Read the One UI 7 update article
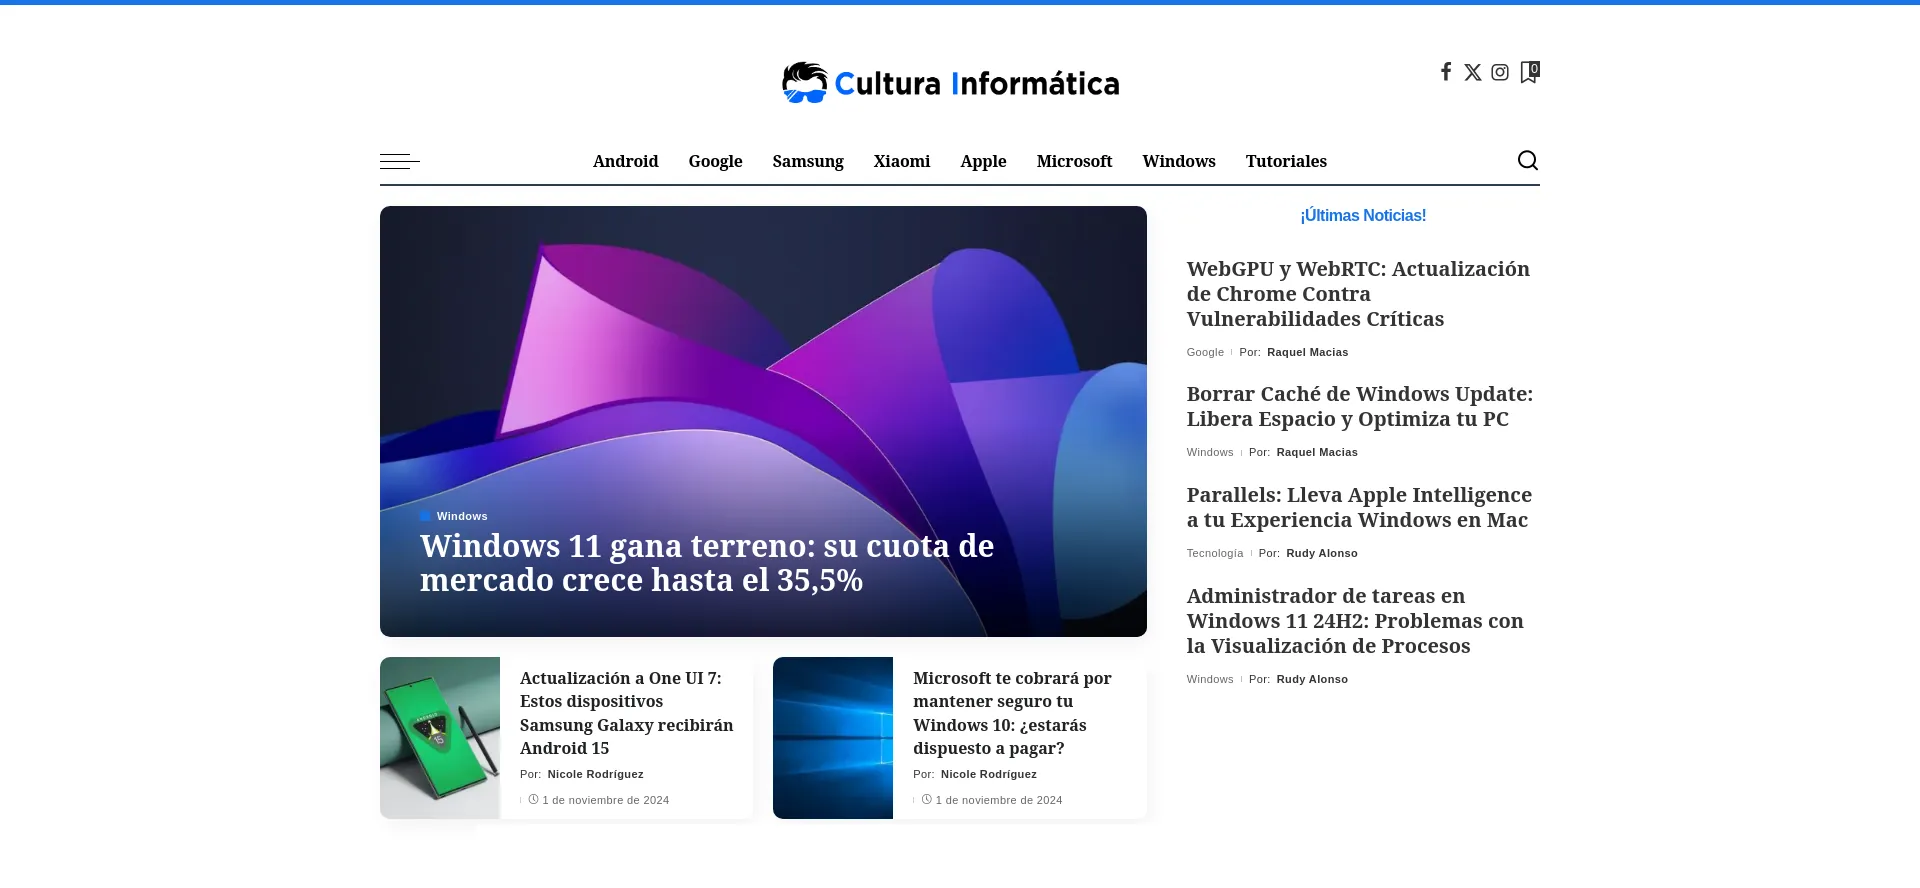This screenshot has height=888, width=1920. 626,713
